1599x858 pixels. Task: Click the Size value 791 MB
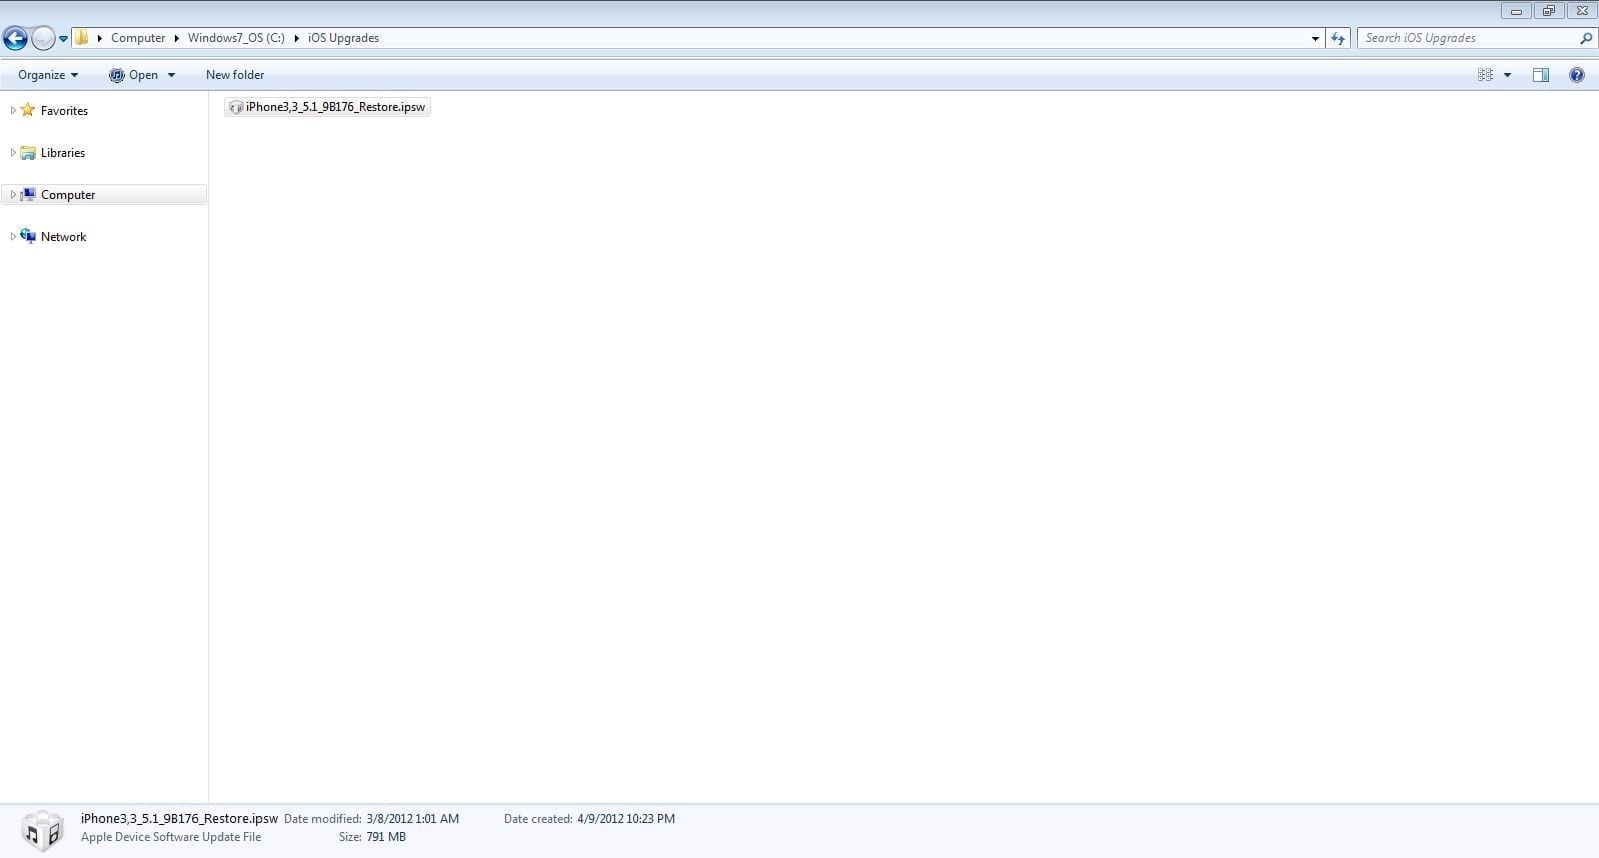(x=386, y=837)
